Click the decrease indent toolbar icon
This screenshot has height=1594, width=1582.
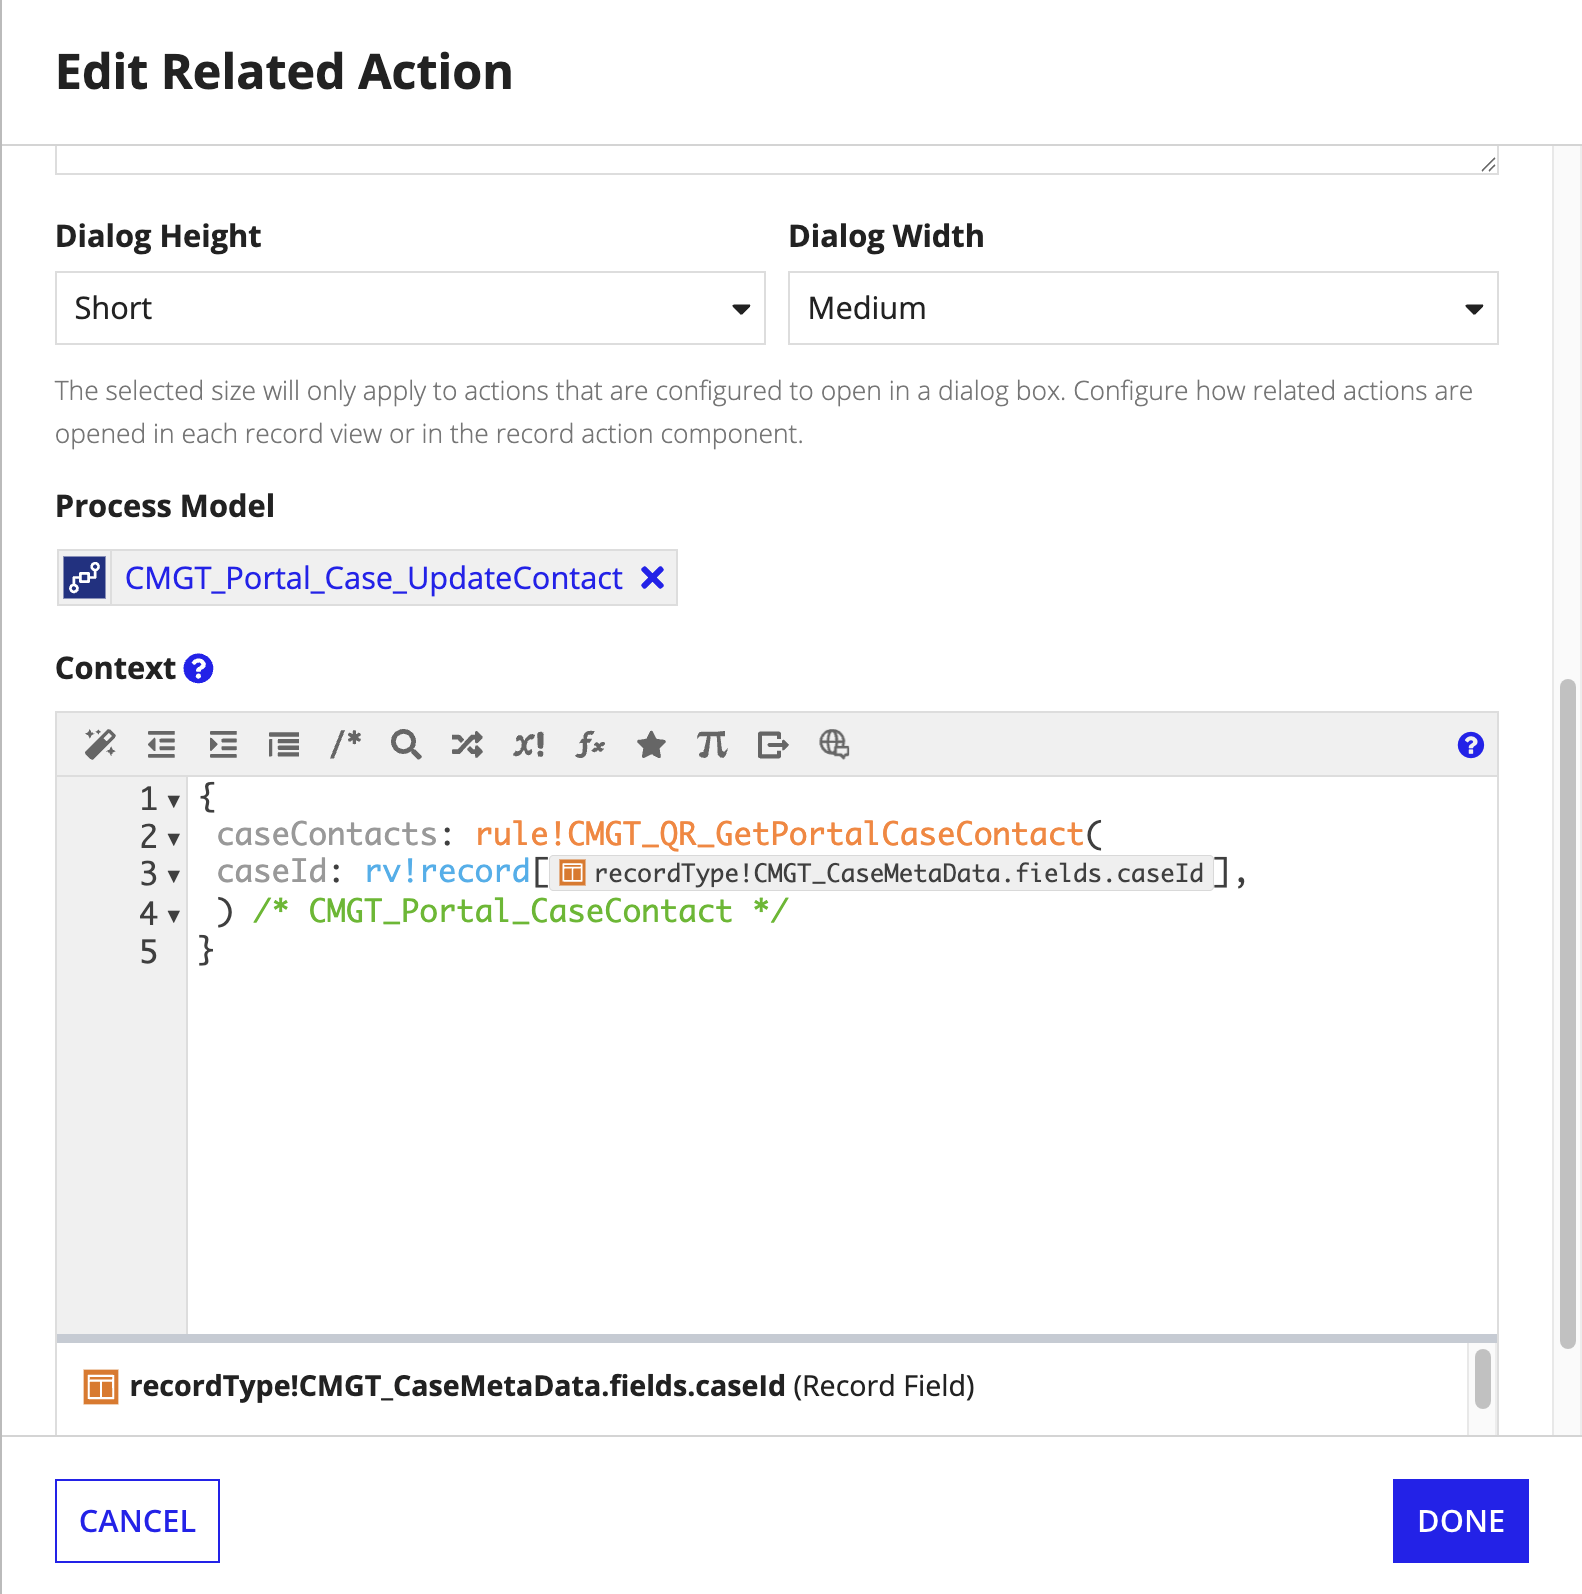(x=161, y=744)
